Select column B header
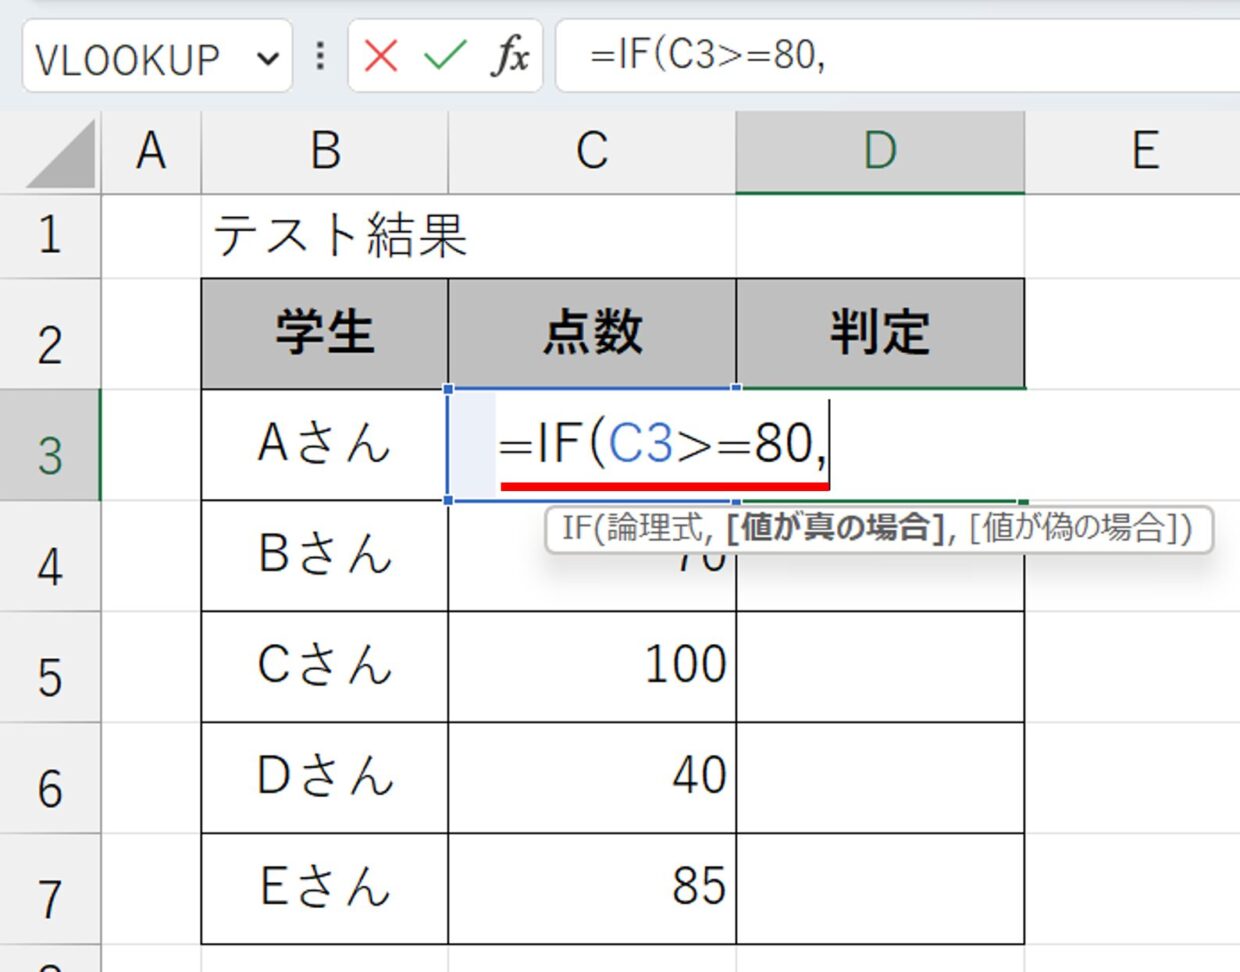 tap(325, 152)
